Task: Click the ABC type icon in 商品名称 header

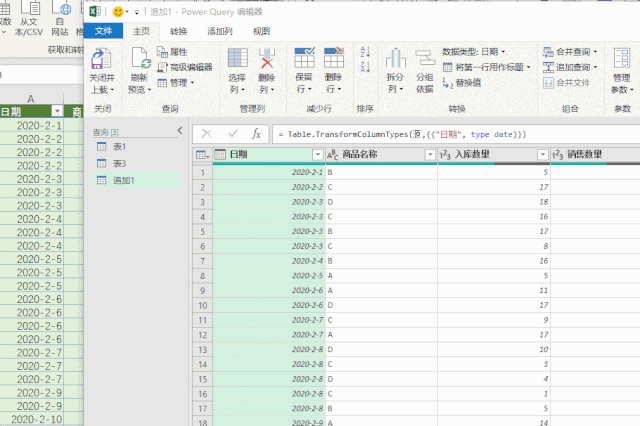Action: coord(333,155)
